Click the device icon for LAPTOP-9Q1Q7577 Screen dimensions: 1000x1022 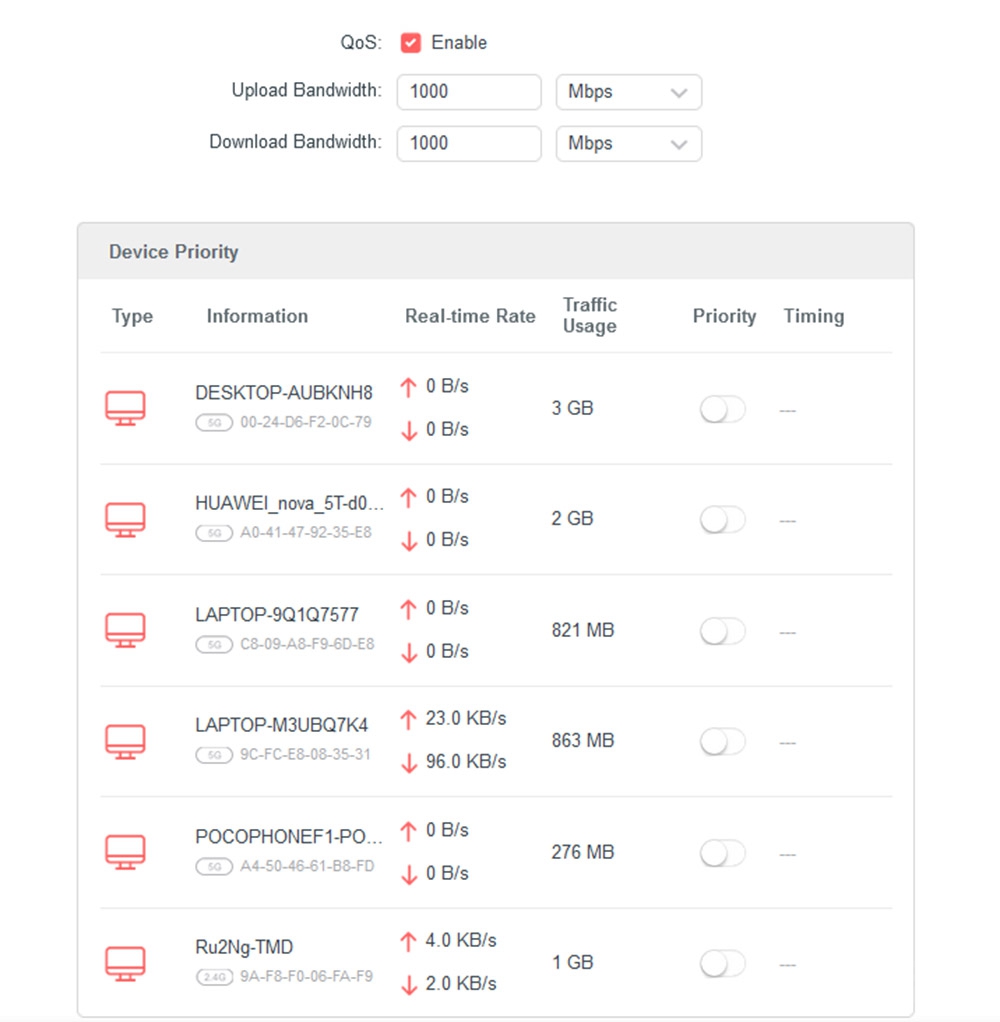(x=125, y=630)
